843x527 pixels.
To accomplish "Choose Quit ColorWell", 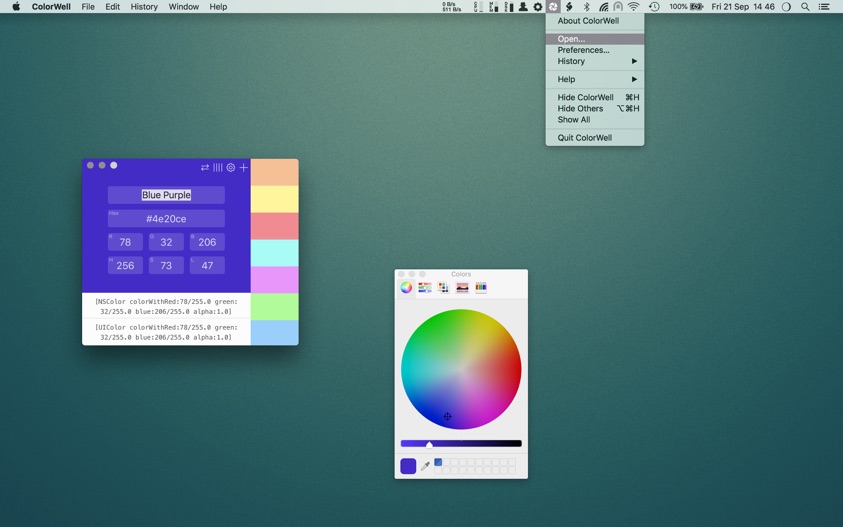I will pos(595,138).
